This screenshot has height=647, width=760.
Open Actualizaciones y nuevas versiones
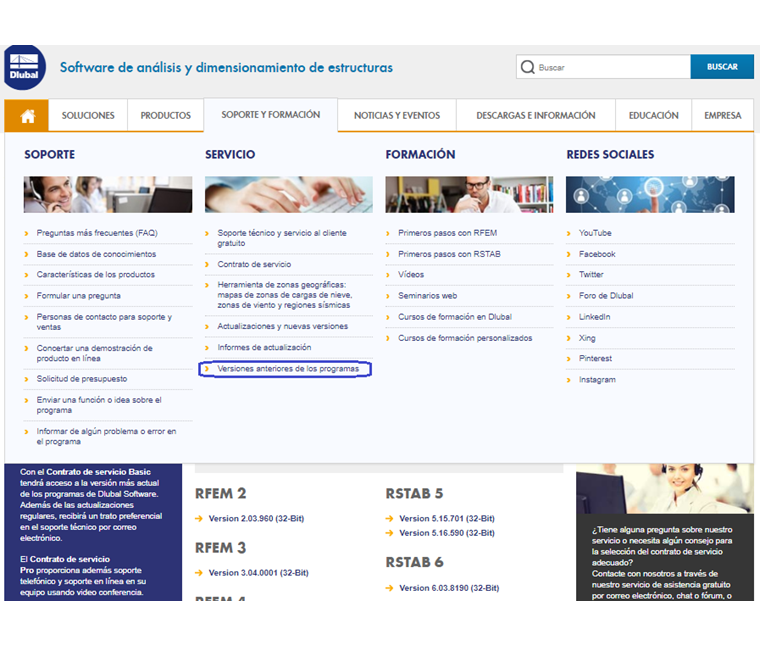(283, 326)
